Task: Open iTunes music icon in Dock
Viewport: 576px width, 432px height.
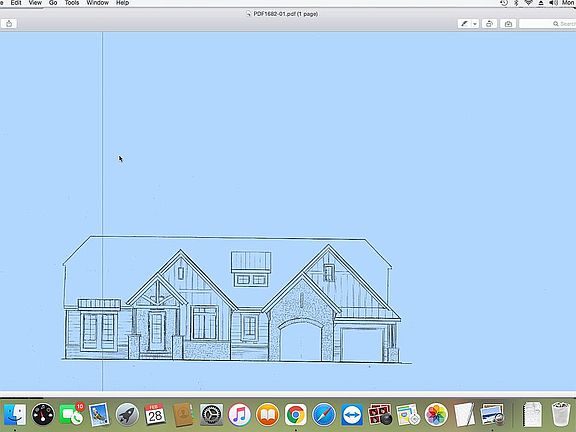Action: pyautogui.click(x=240, y=414)
